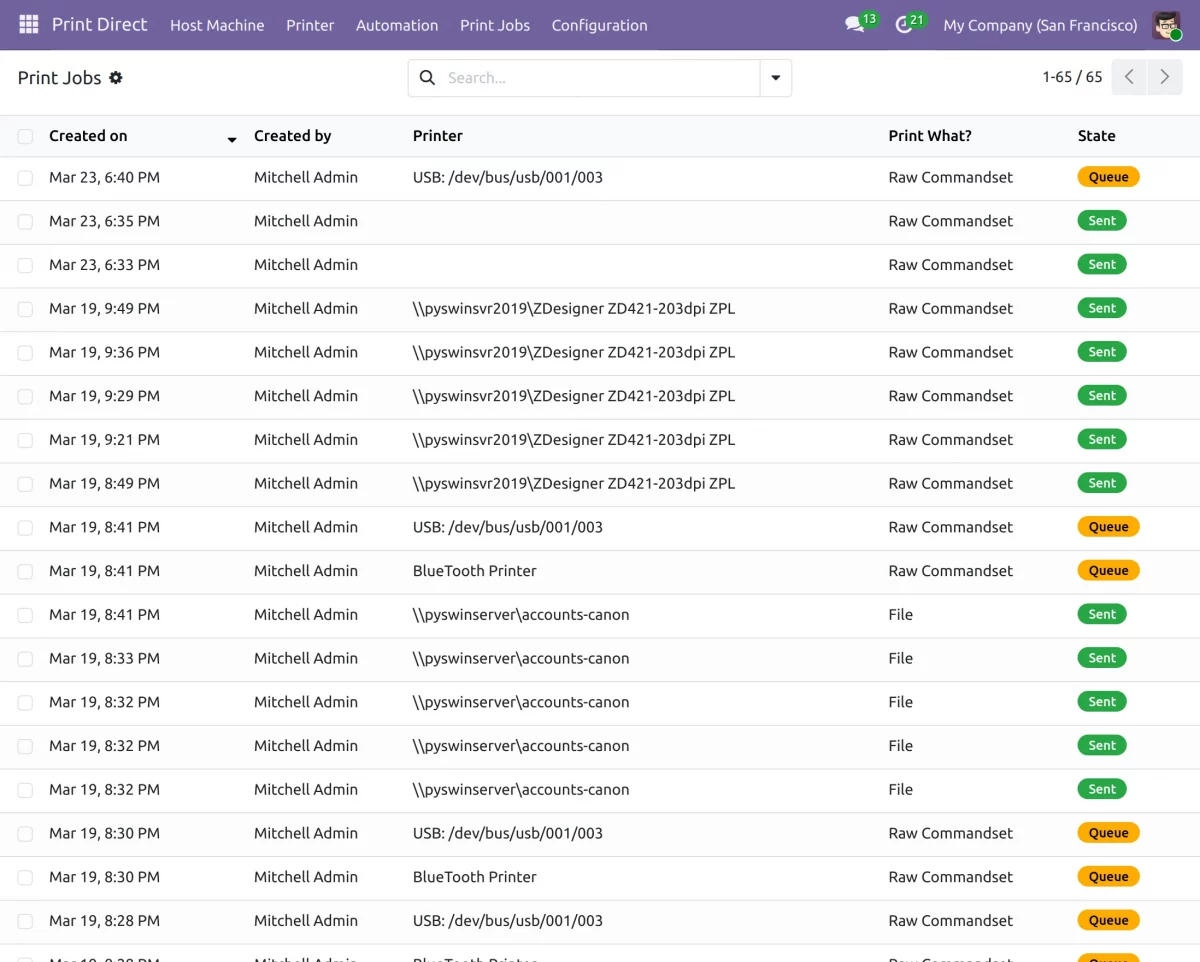This screenshot has width=1200, height=962.
Task: Switch company via My Company (San Francisco)
Action: (x=1040, y=25)
